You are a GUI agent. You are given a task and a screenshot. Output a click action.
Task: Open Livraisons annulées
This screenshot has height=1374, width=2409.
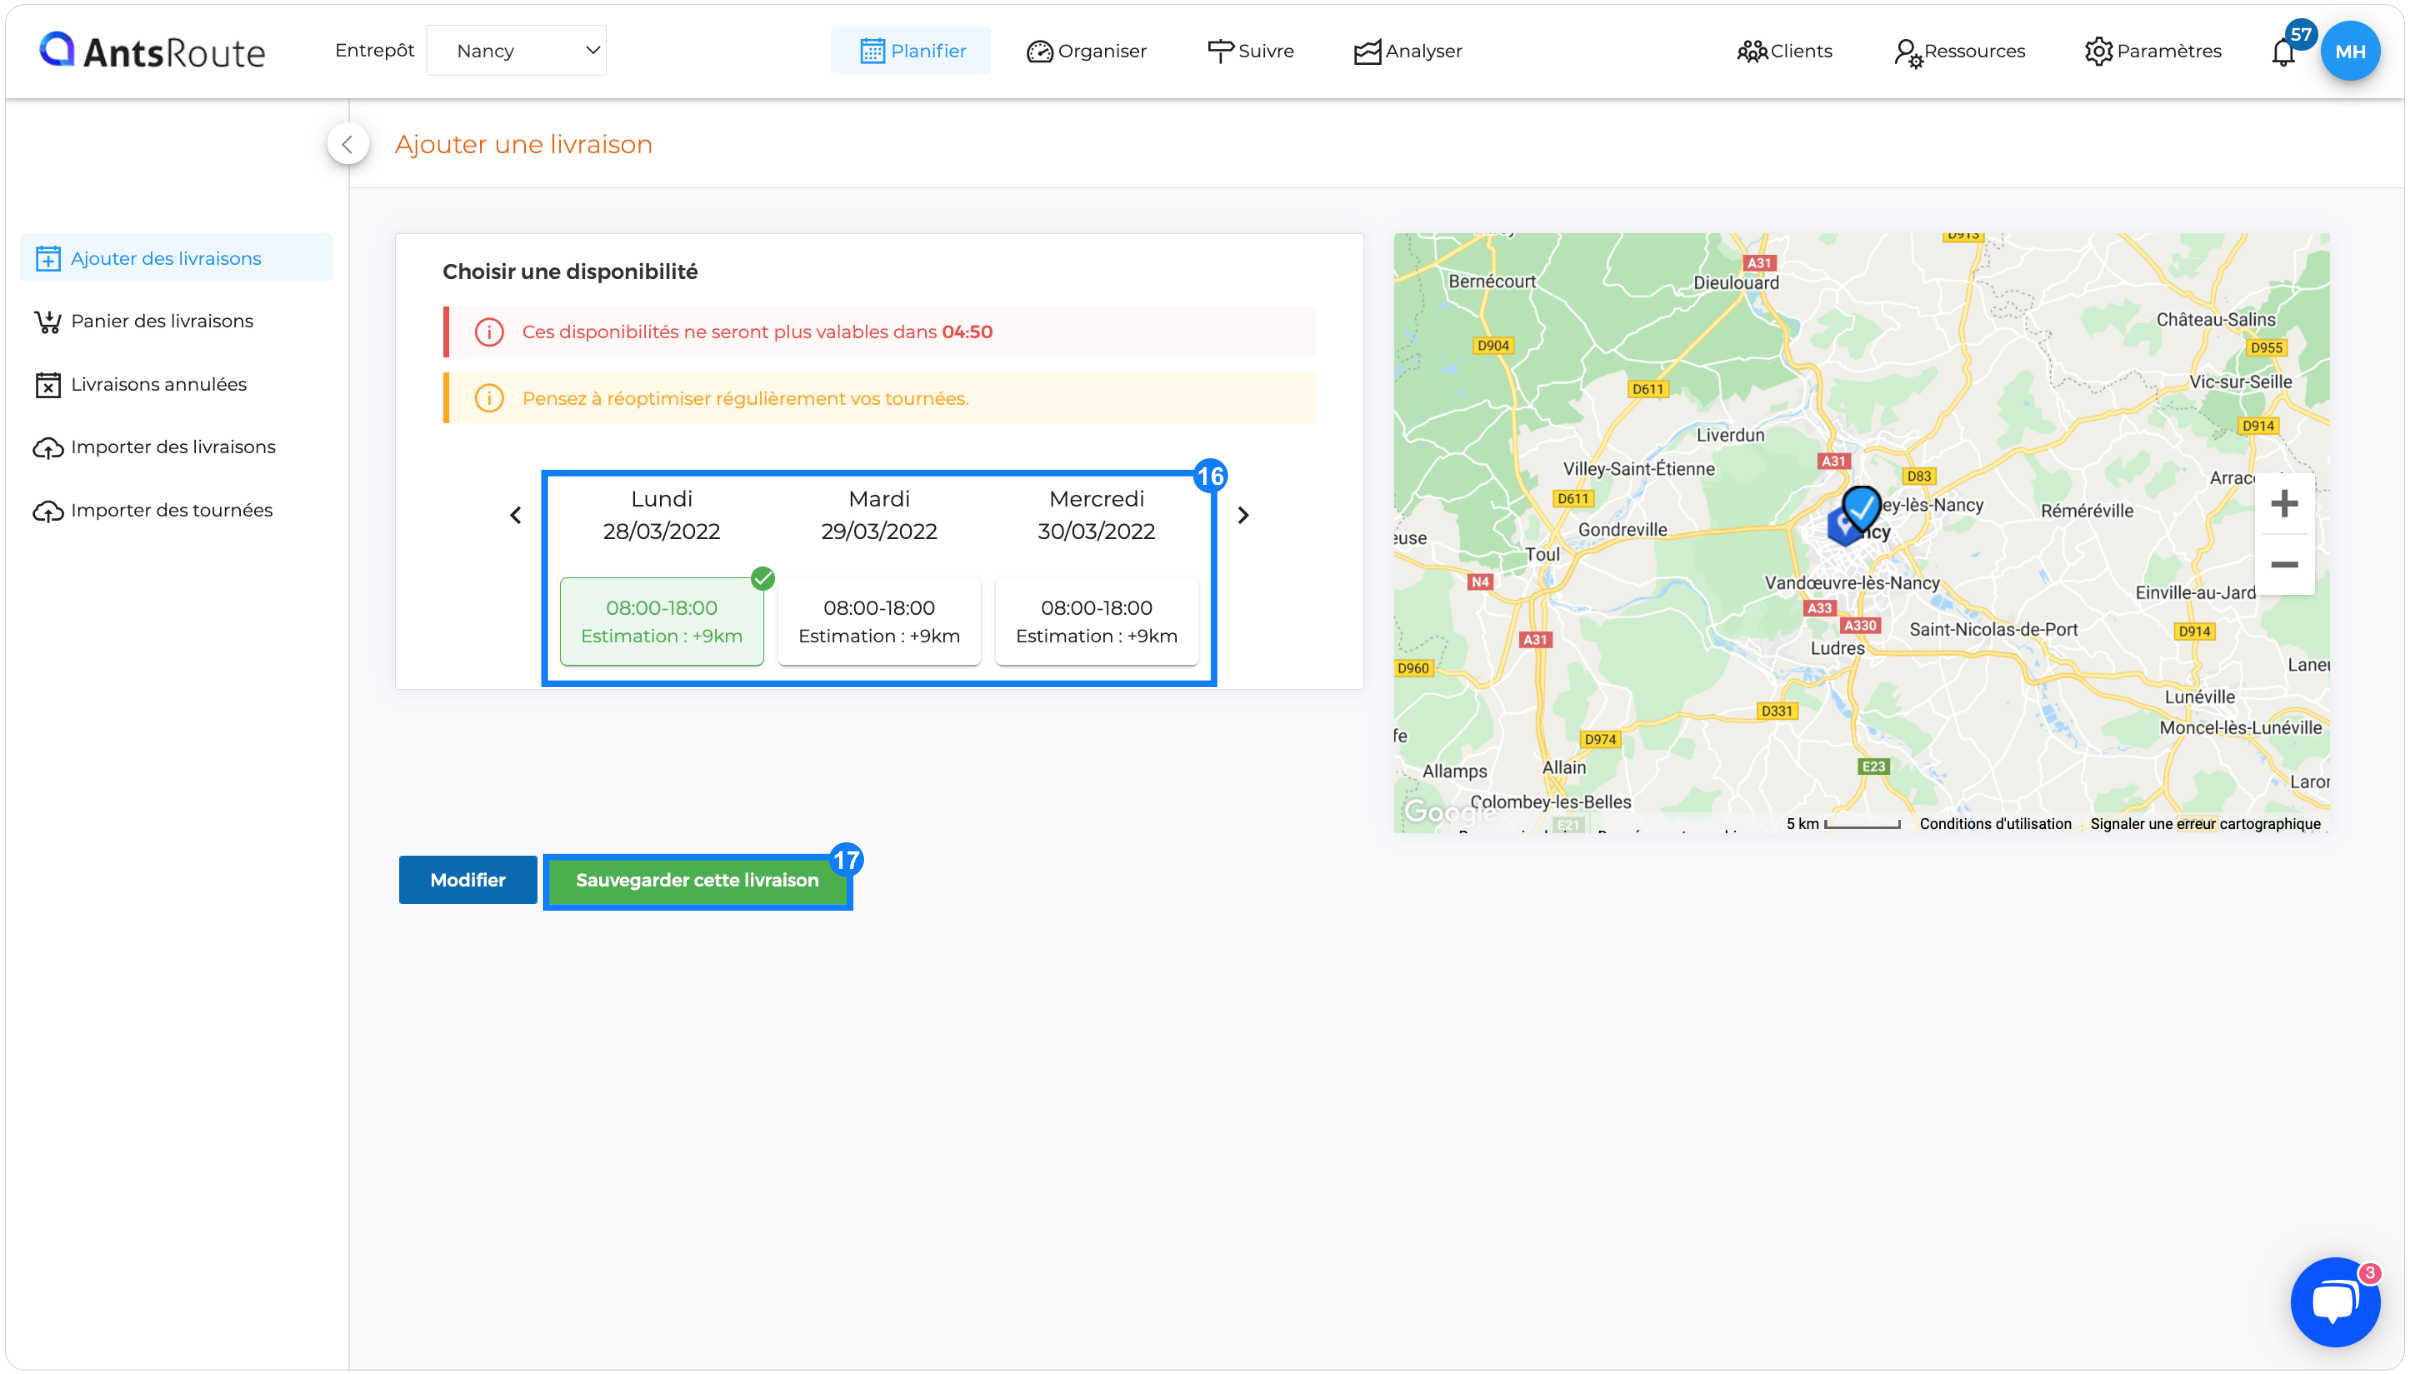point(140,384)
